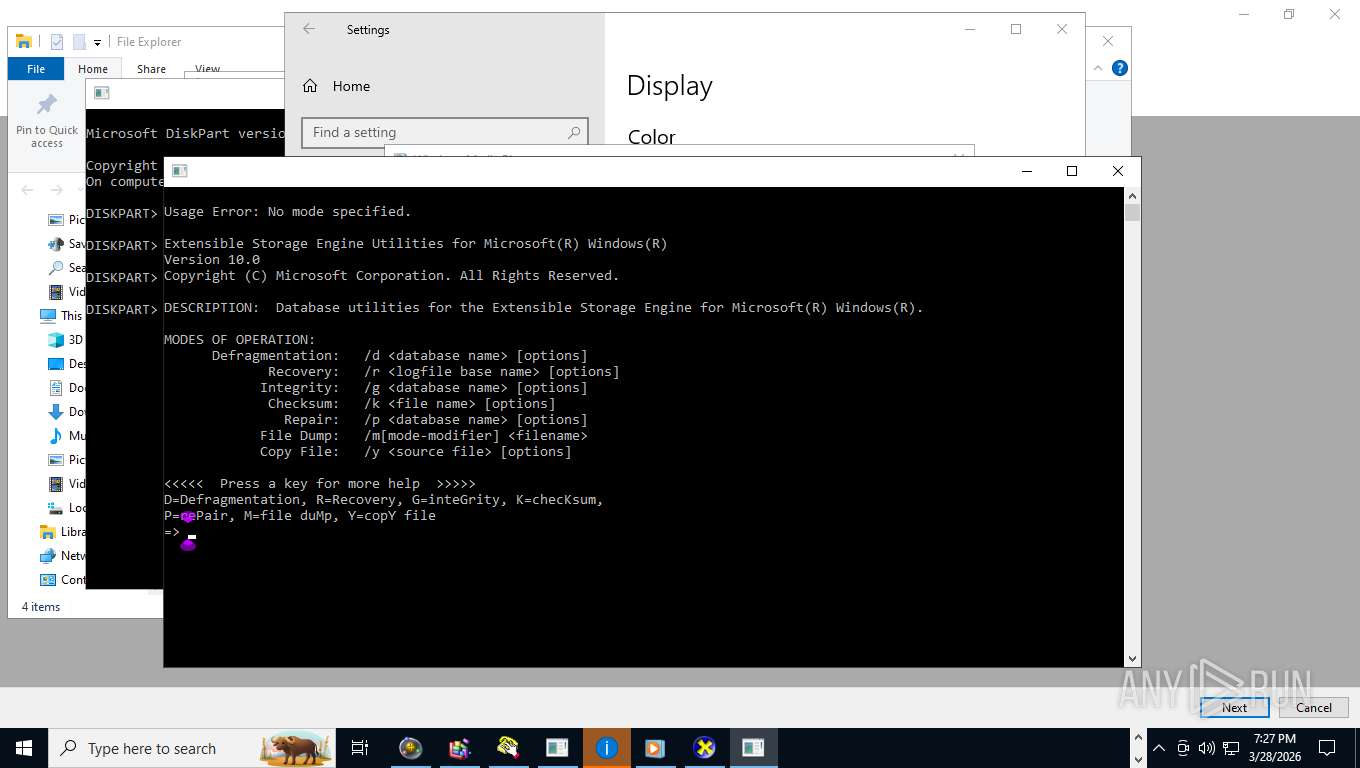Viewport: 1360px width, 768px height.
Task: Click the taskbar 'Type here to search' box
Action: click(x=192, y=748)
